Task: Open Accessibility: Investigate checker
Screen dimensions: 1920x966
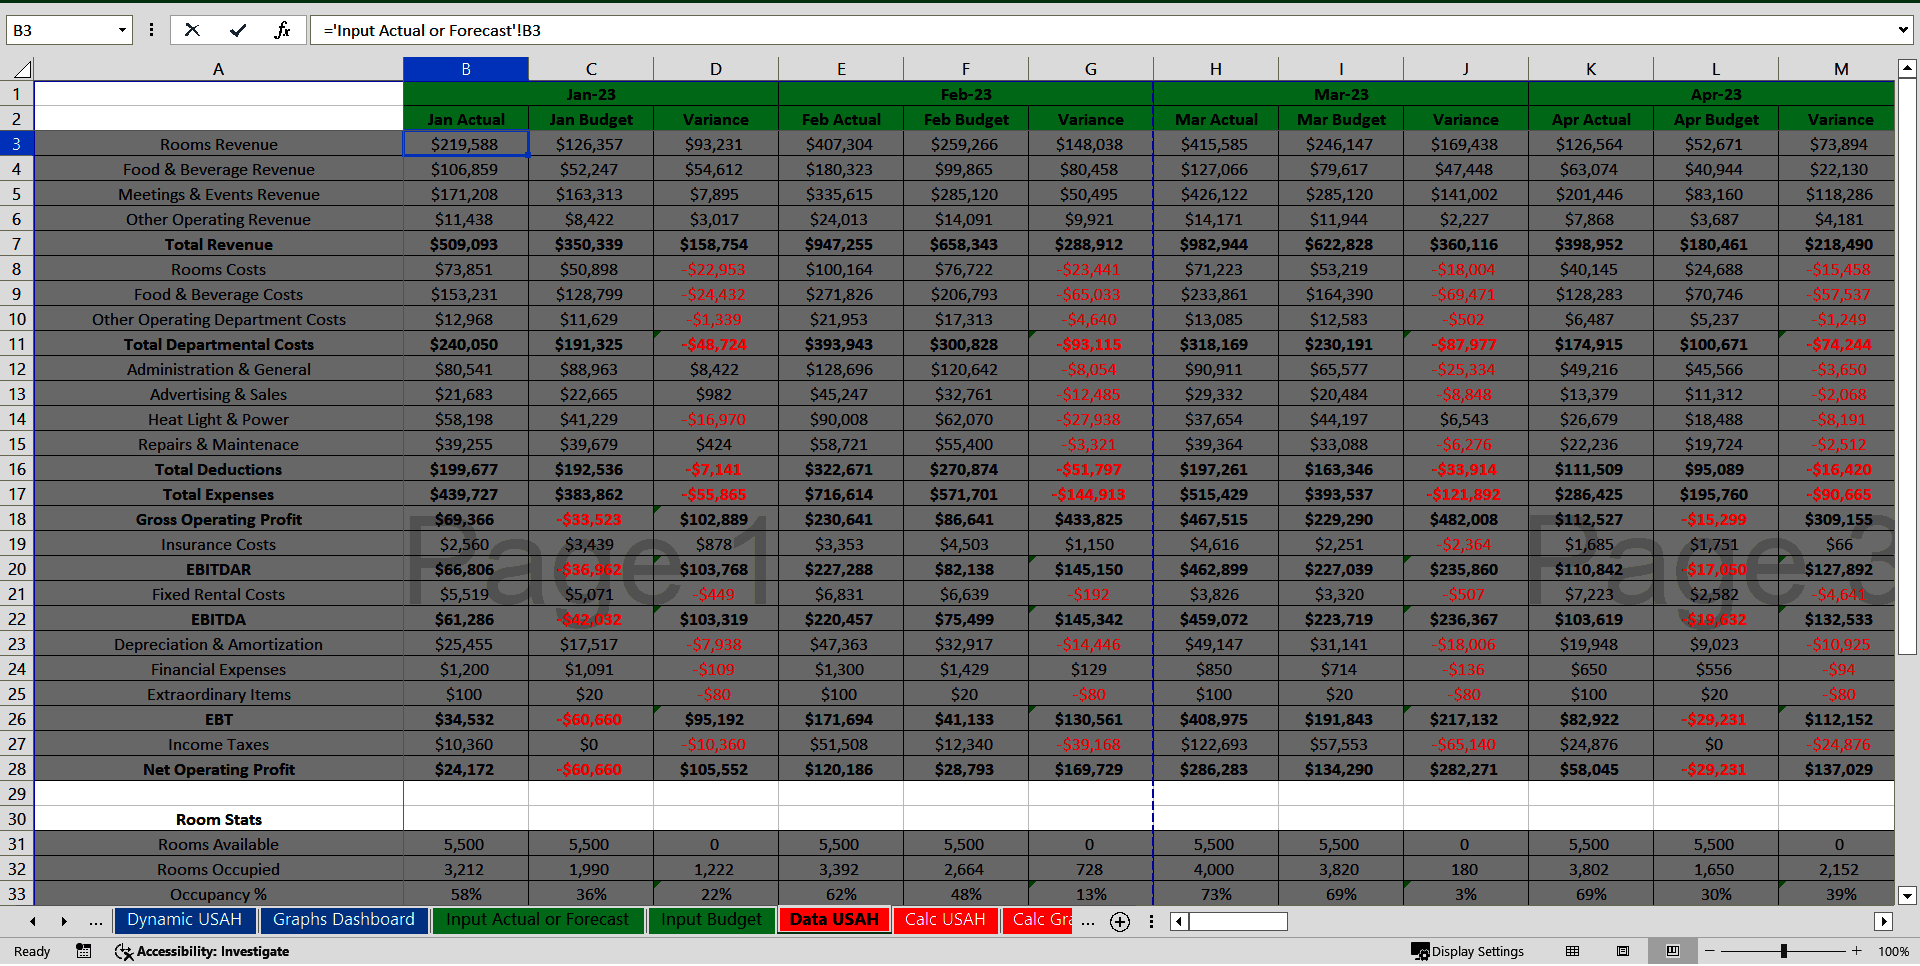Action: pyautogui.click(x=202, y=951)
